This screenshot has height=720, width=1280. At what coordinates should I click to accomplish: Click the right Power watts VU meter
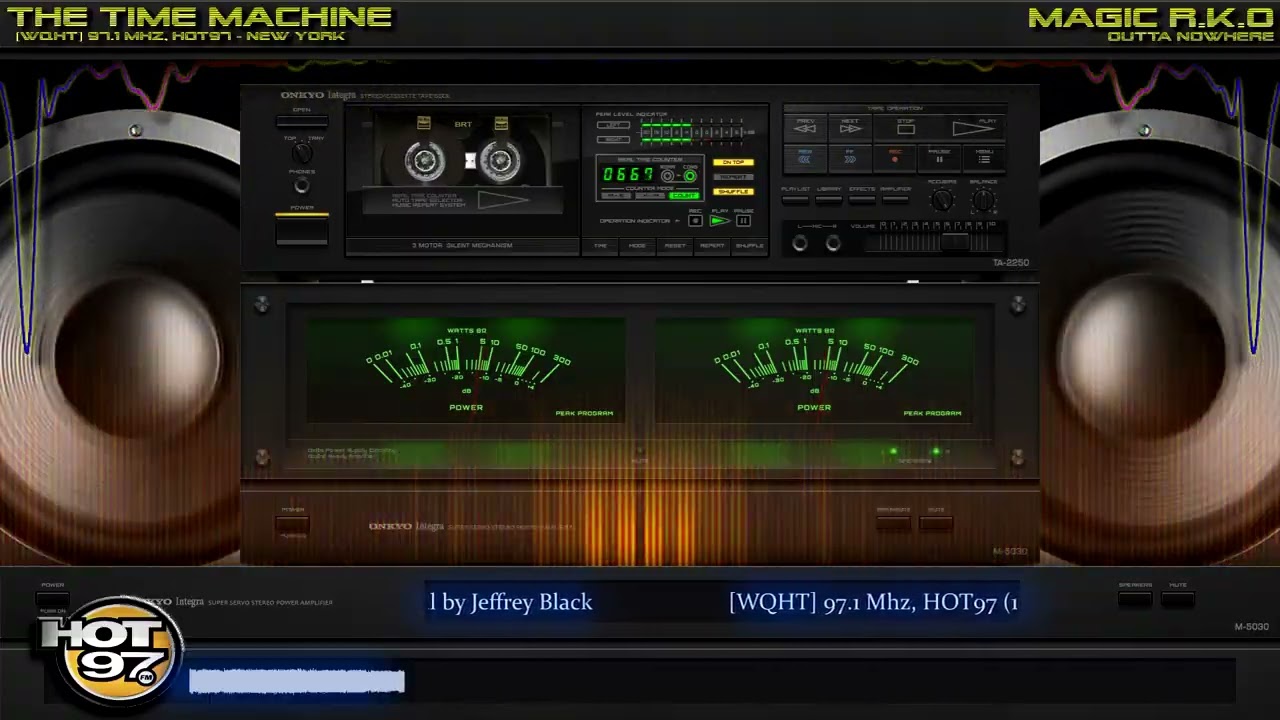coord(814,371)
